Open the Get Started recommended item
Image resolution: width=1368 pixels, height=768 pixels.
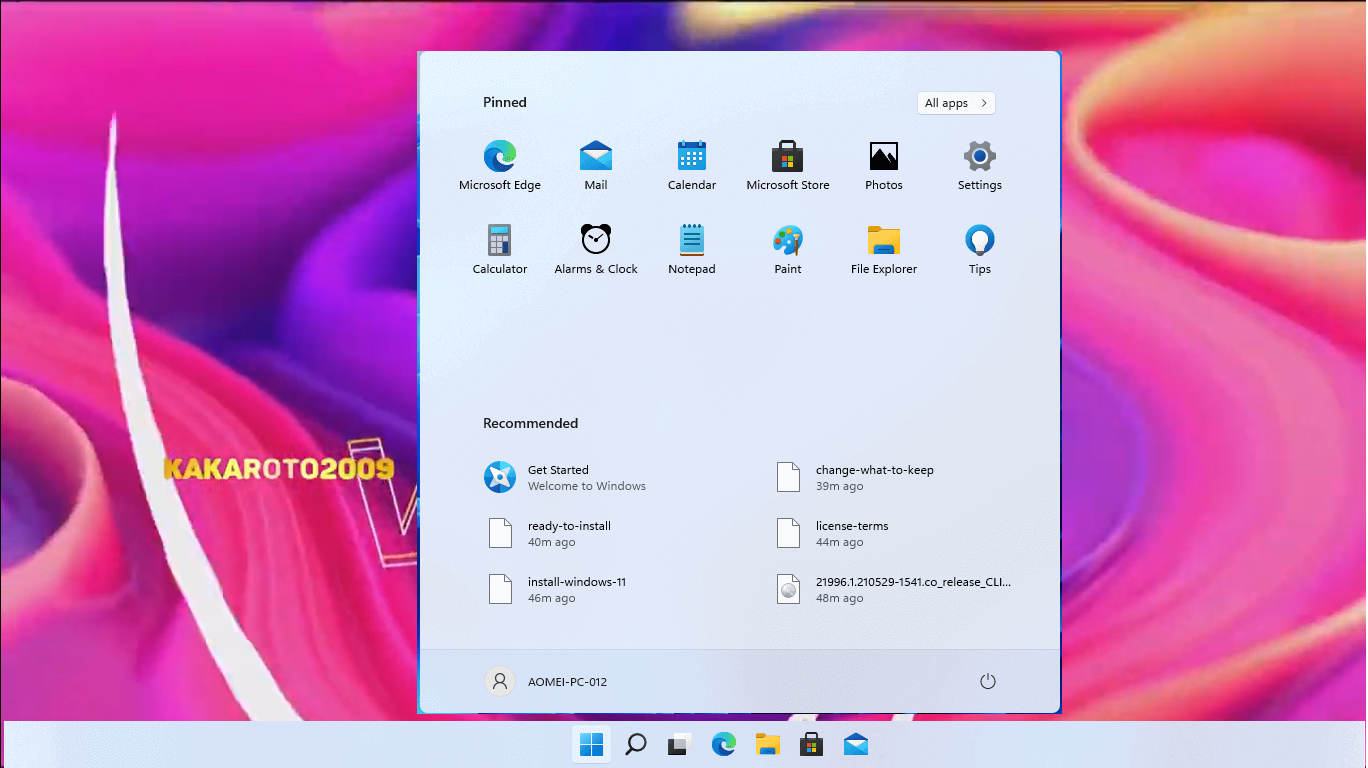[565, 478]
